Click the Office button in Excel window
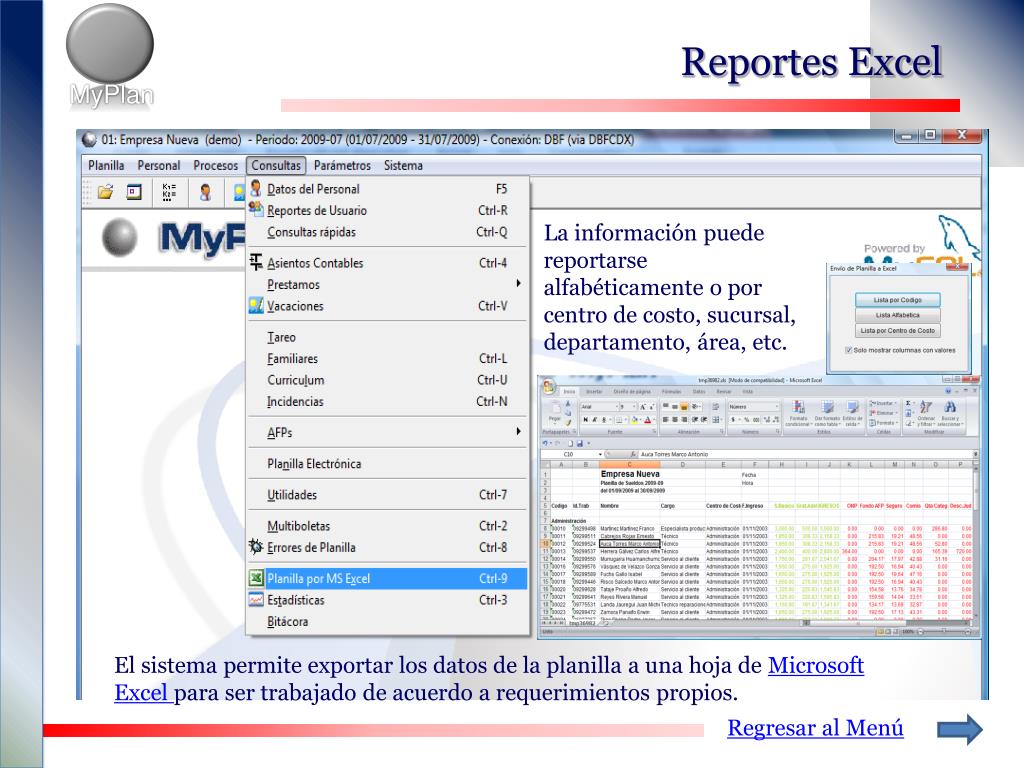The image size is (1024, 768). click(549, 386)
